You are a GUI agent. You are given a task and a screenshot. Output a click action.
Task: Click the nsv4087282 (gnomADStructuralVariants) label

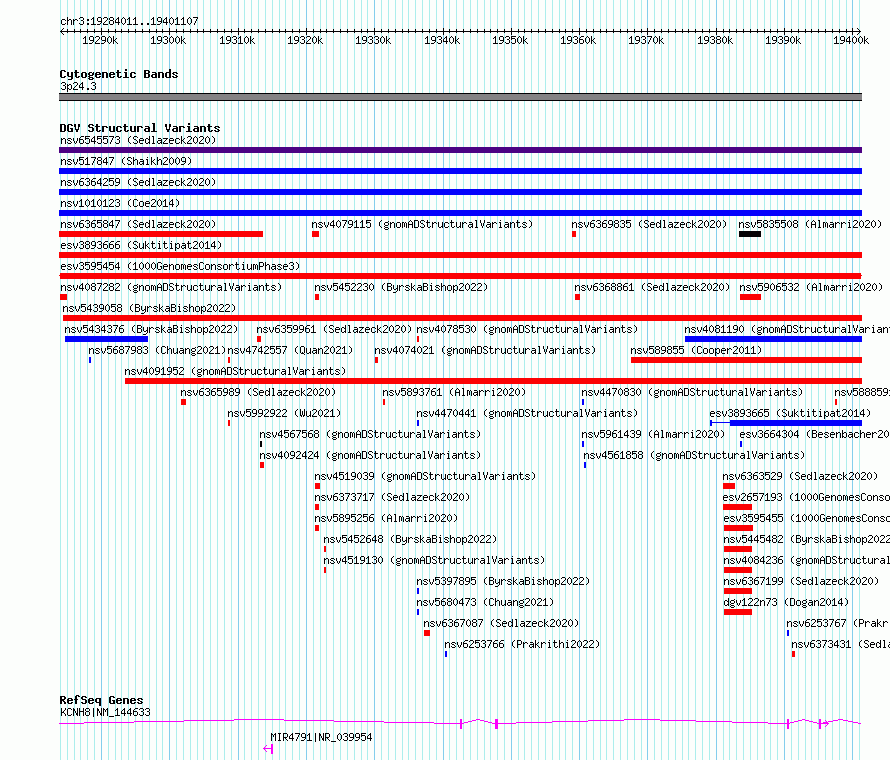171,287
